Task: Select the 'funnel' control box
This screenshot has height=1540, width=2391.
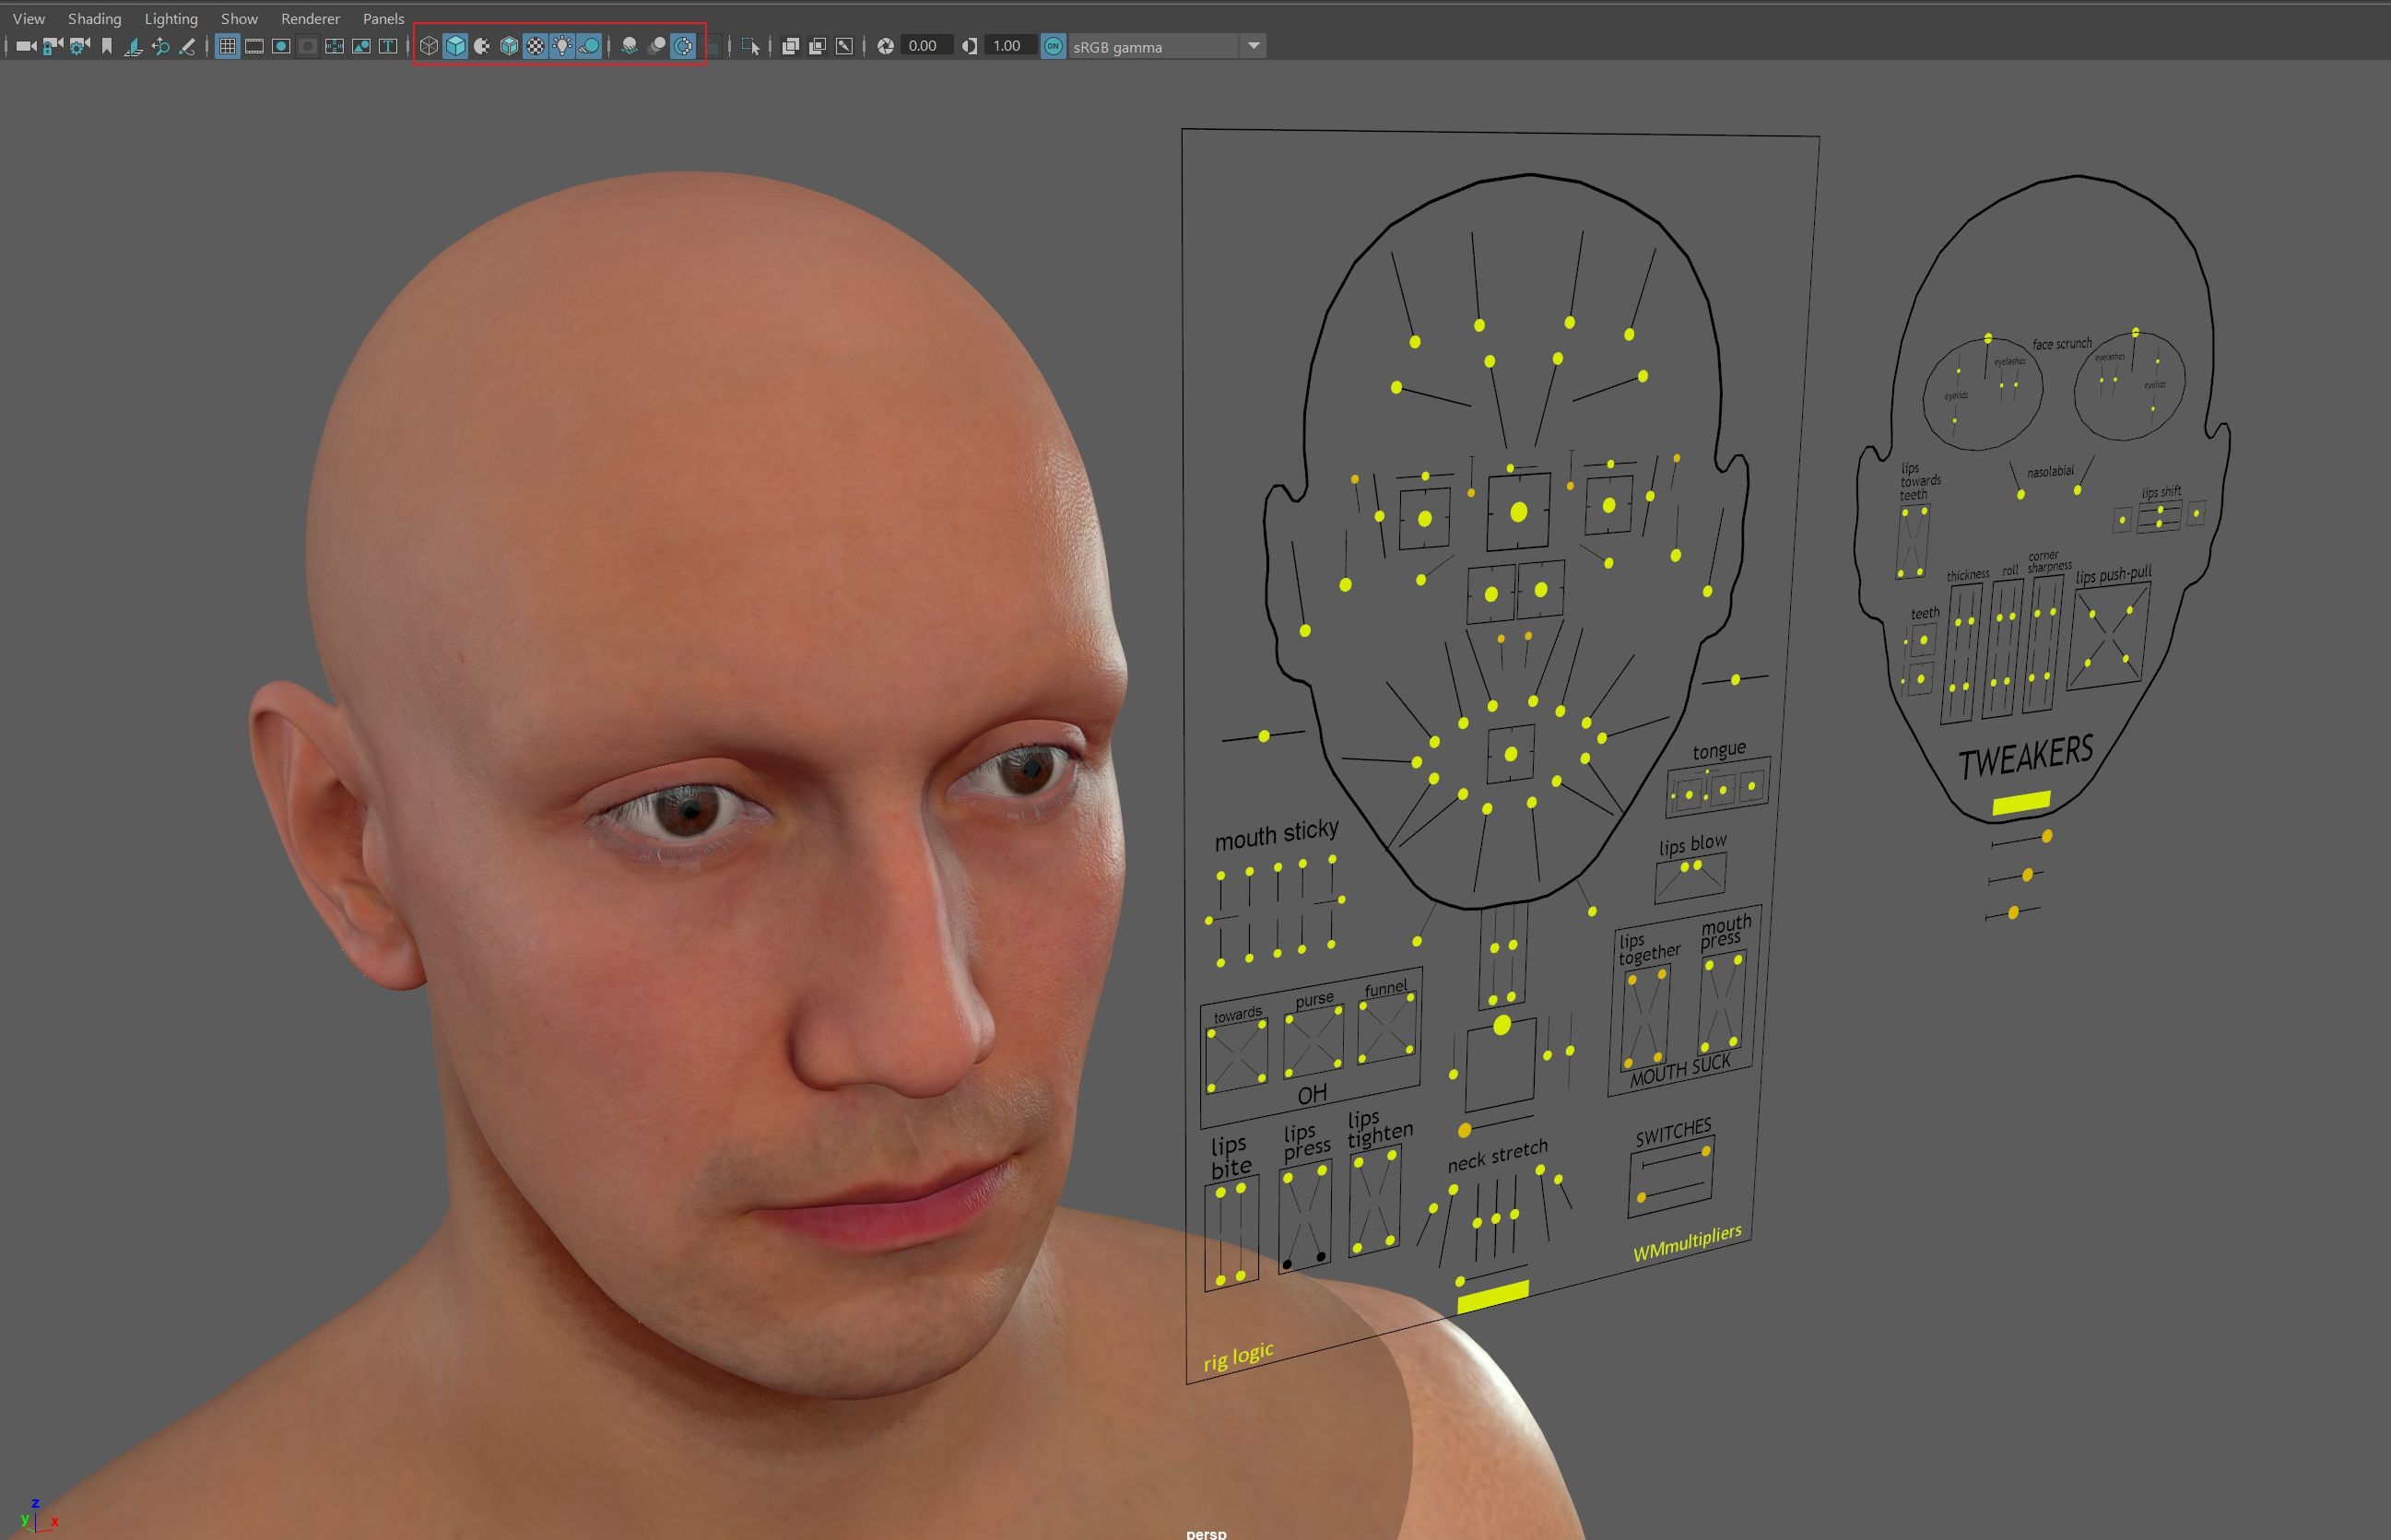Action: (1386, 1028)
